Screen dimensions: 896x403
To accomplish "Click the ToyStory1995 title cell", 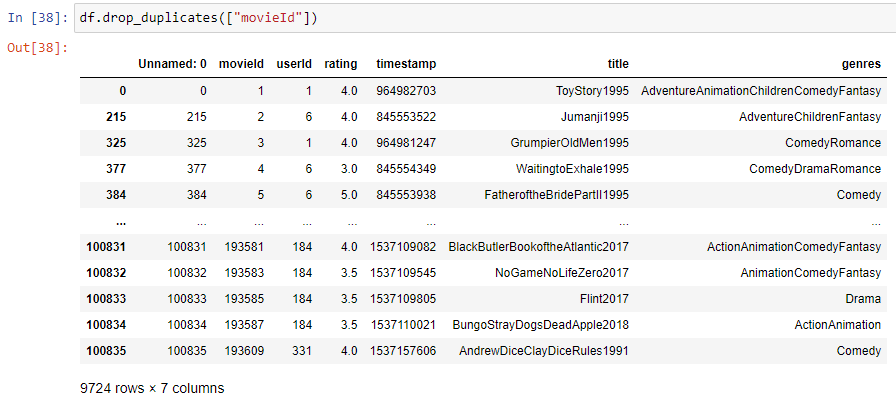I will [x=592, y=90].
